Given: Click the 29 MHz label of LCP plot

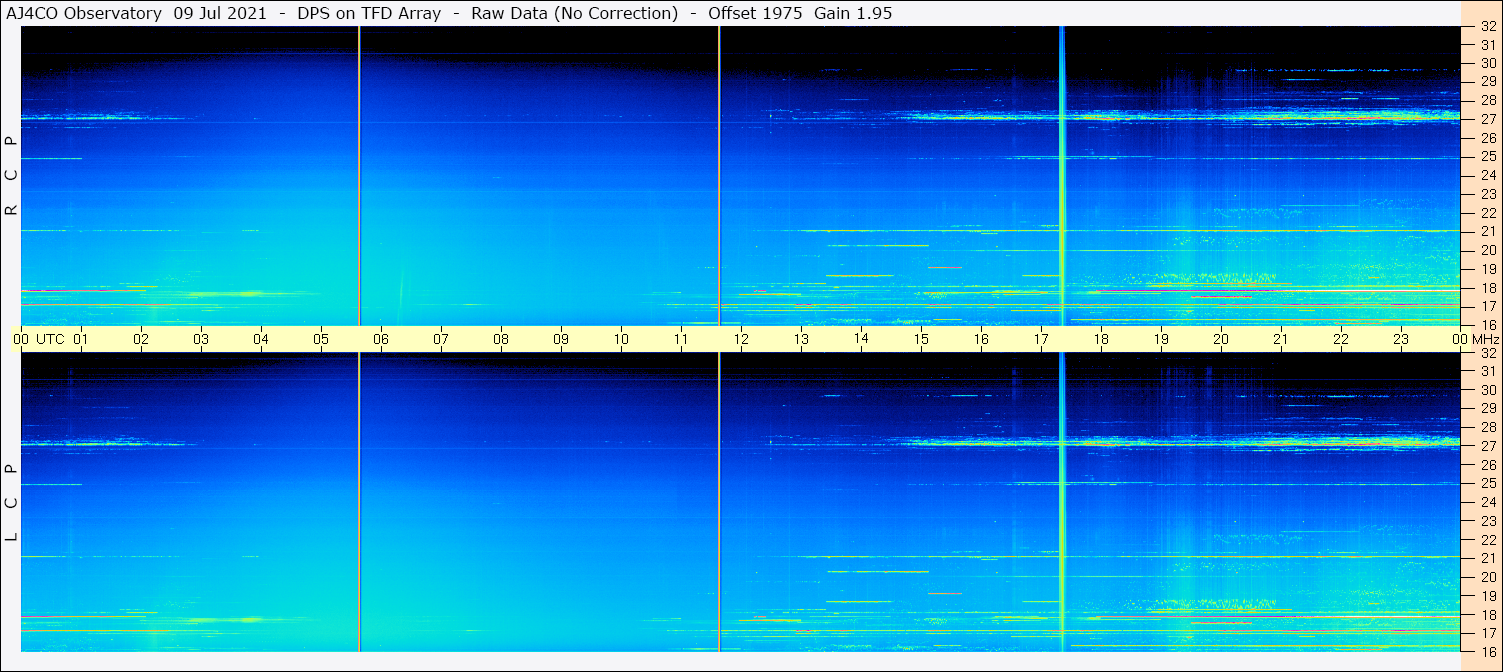Looking at the screenshot, I should click(x=1488, y=409).
